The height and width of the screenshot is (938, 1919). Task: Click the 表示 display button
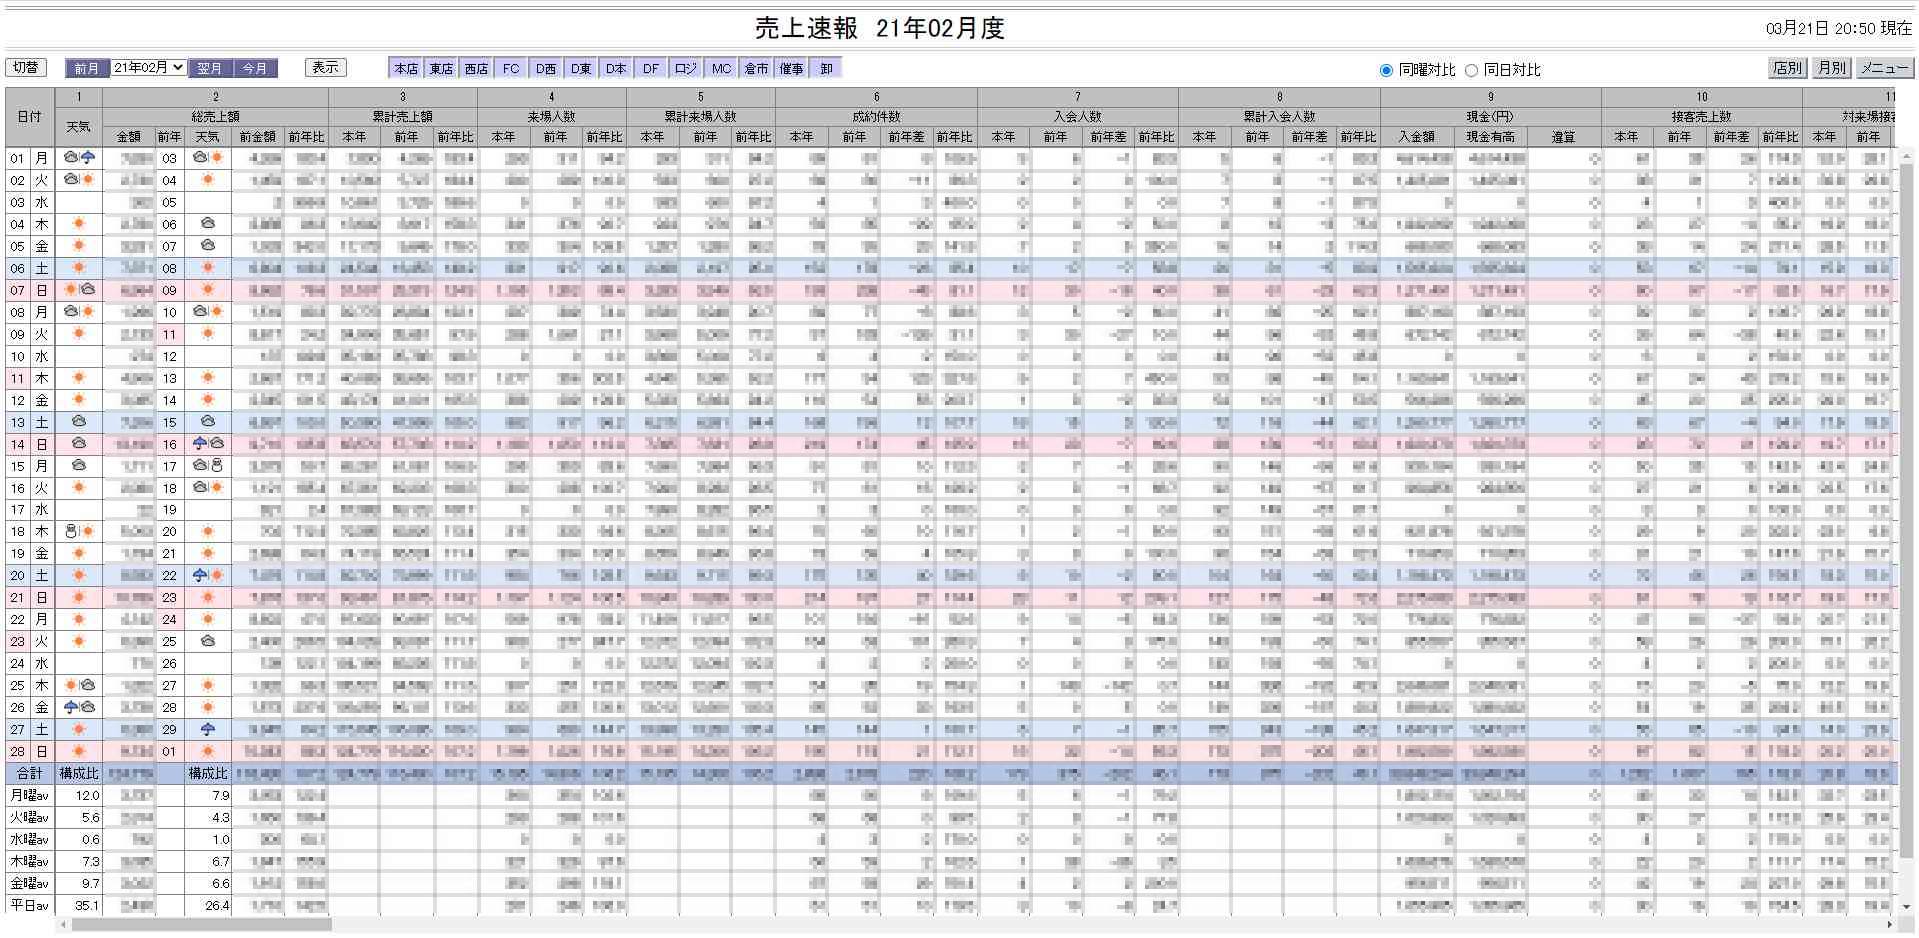(x=325, y=67)
